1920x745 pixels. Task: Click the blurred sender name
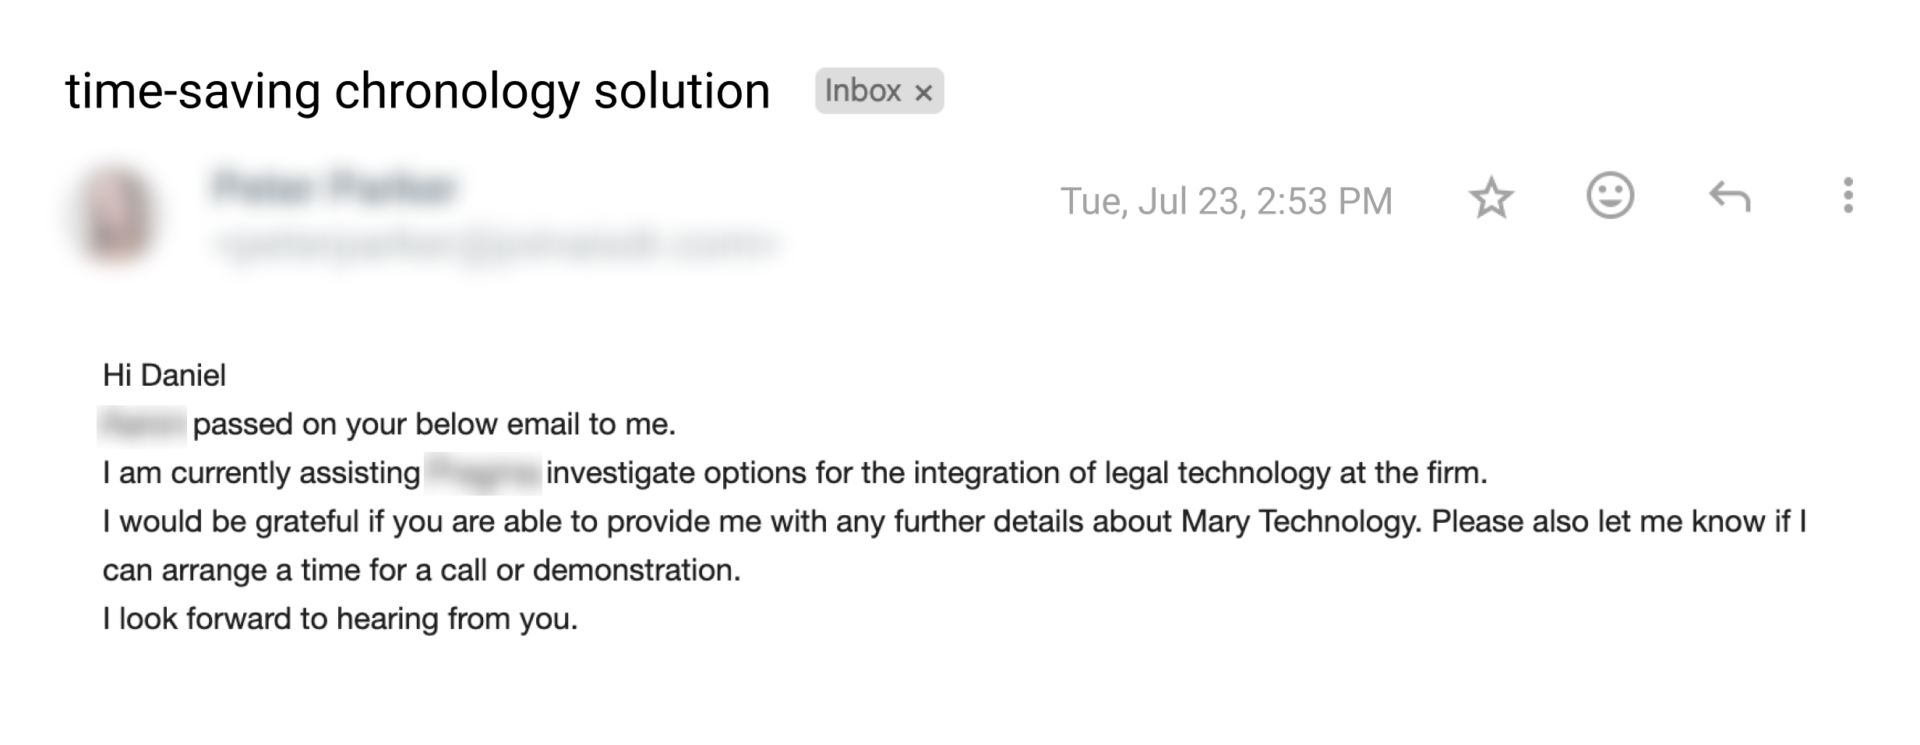pyautogui.click(x=335, y=187)
